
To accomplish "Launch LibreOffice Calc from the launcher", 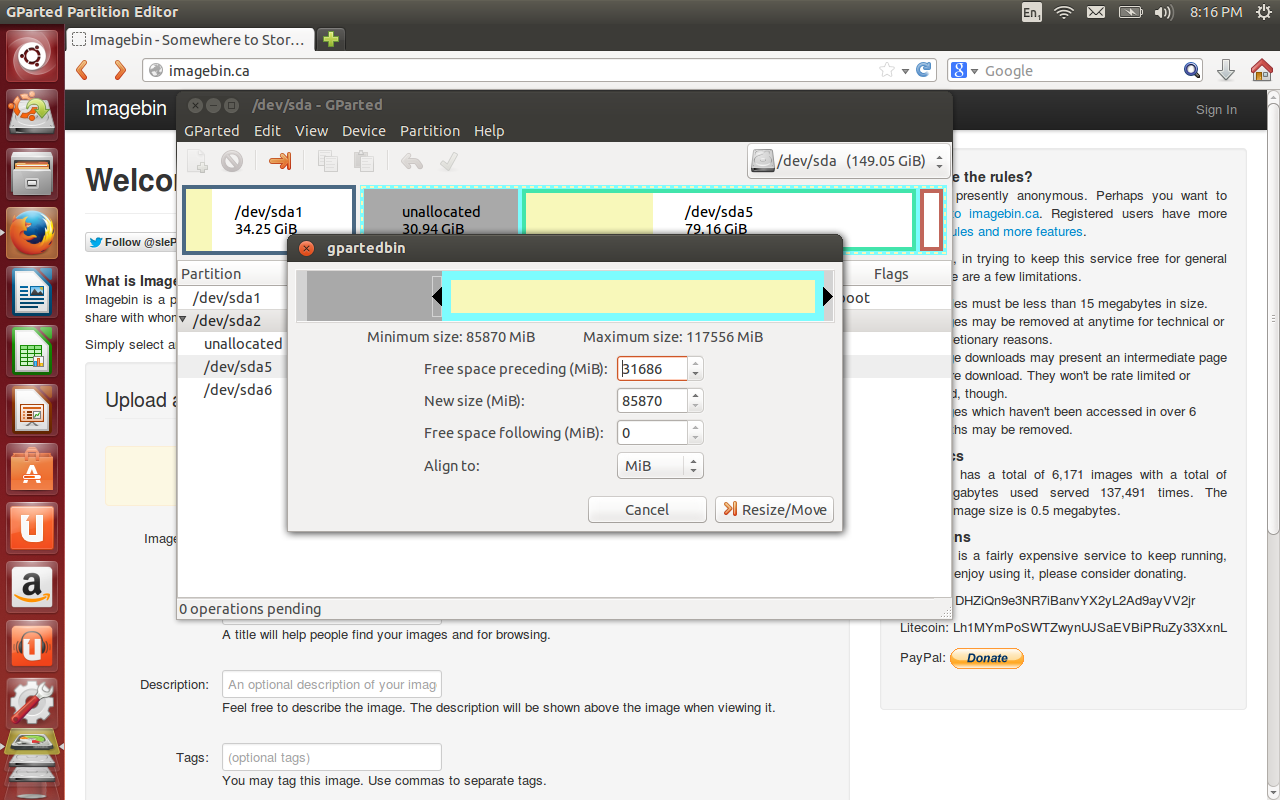I will tap(32, 352).
